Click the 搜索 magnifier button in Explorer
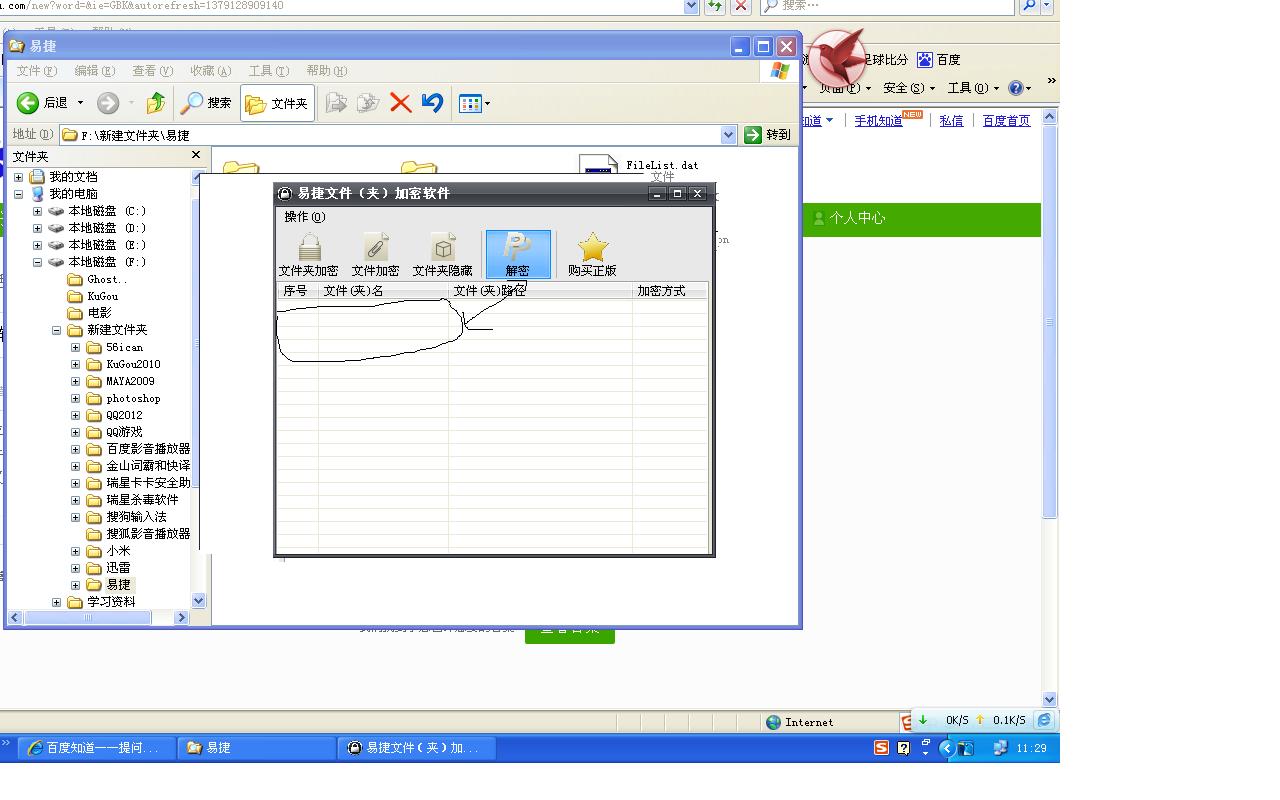 pos(206,103)
